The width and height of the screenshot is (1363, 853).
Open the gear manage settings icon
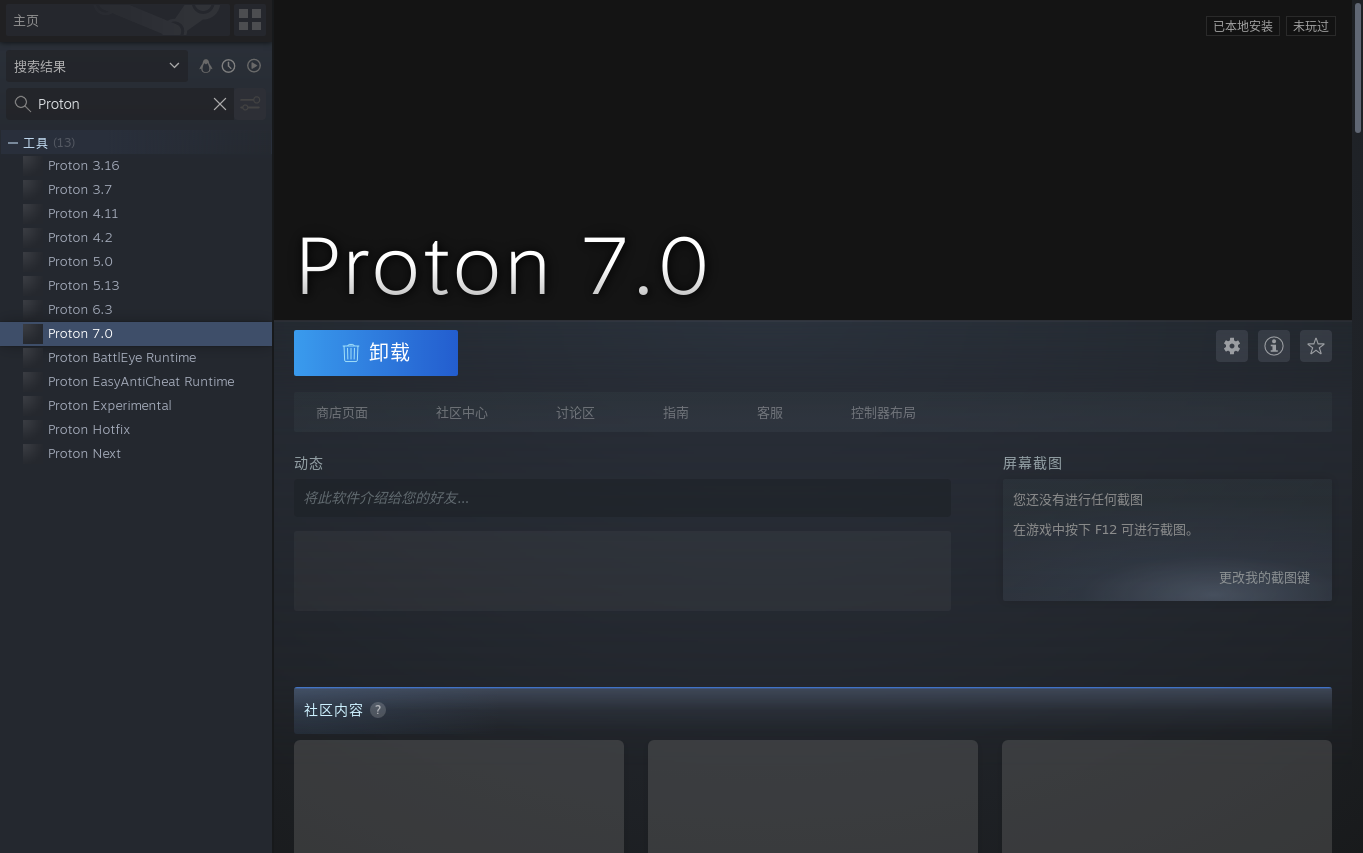[x=1232, y=346]
